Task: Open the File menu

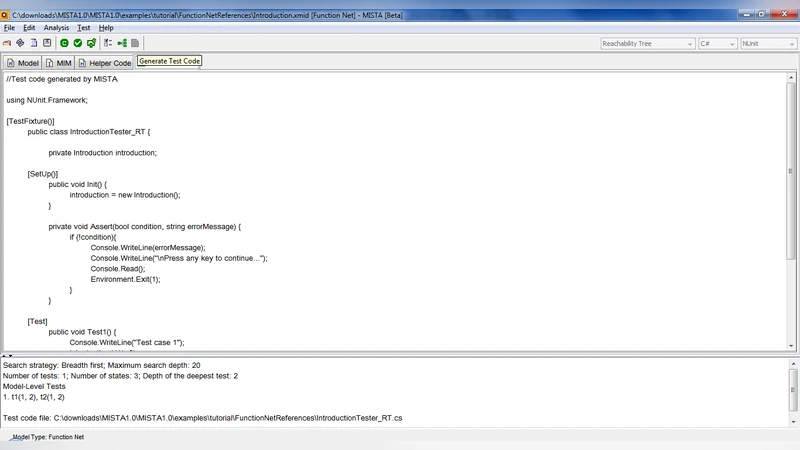Action: pyautogui.click(x=9, y=28)
